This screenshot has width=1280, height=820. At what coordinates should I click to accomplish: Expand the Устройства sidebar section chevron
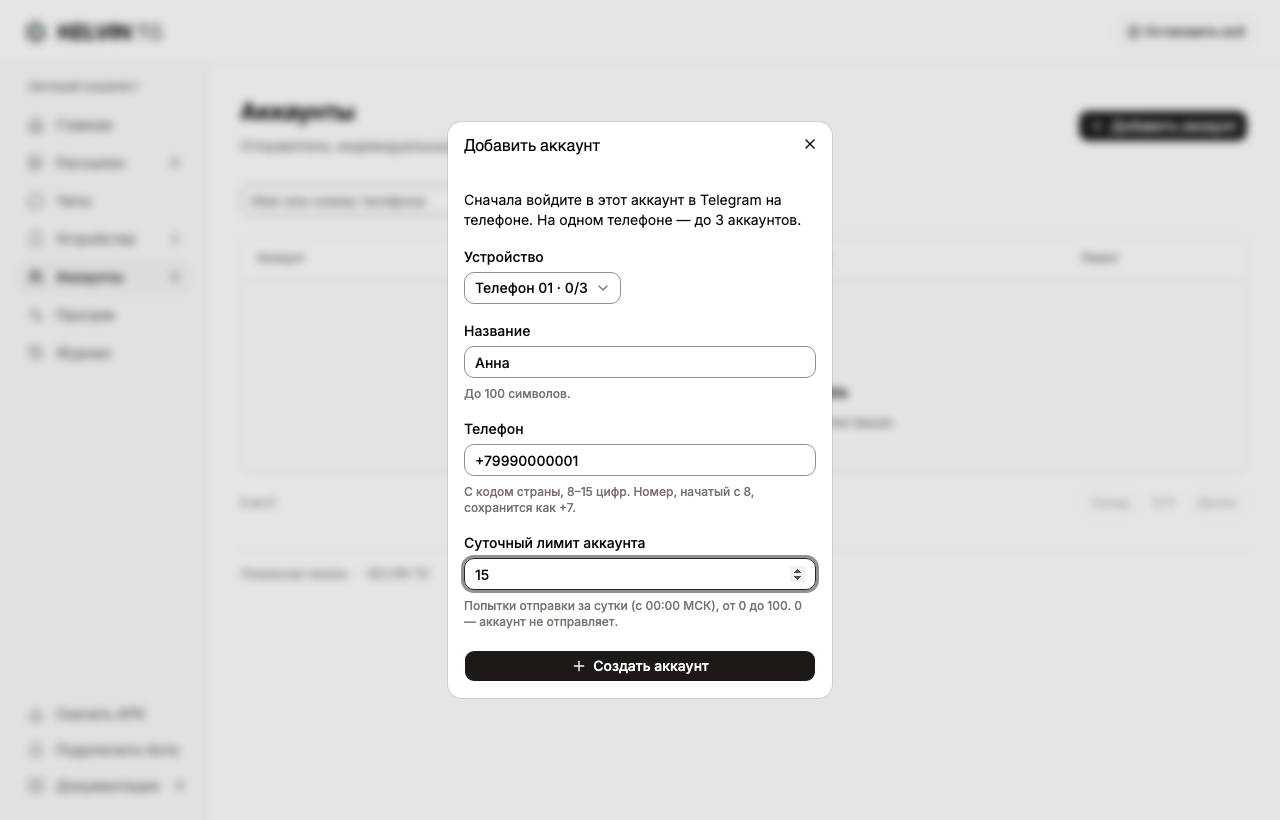tap(175, 239)
